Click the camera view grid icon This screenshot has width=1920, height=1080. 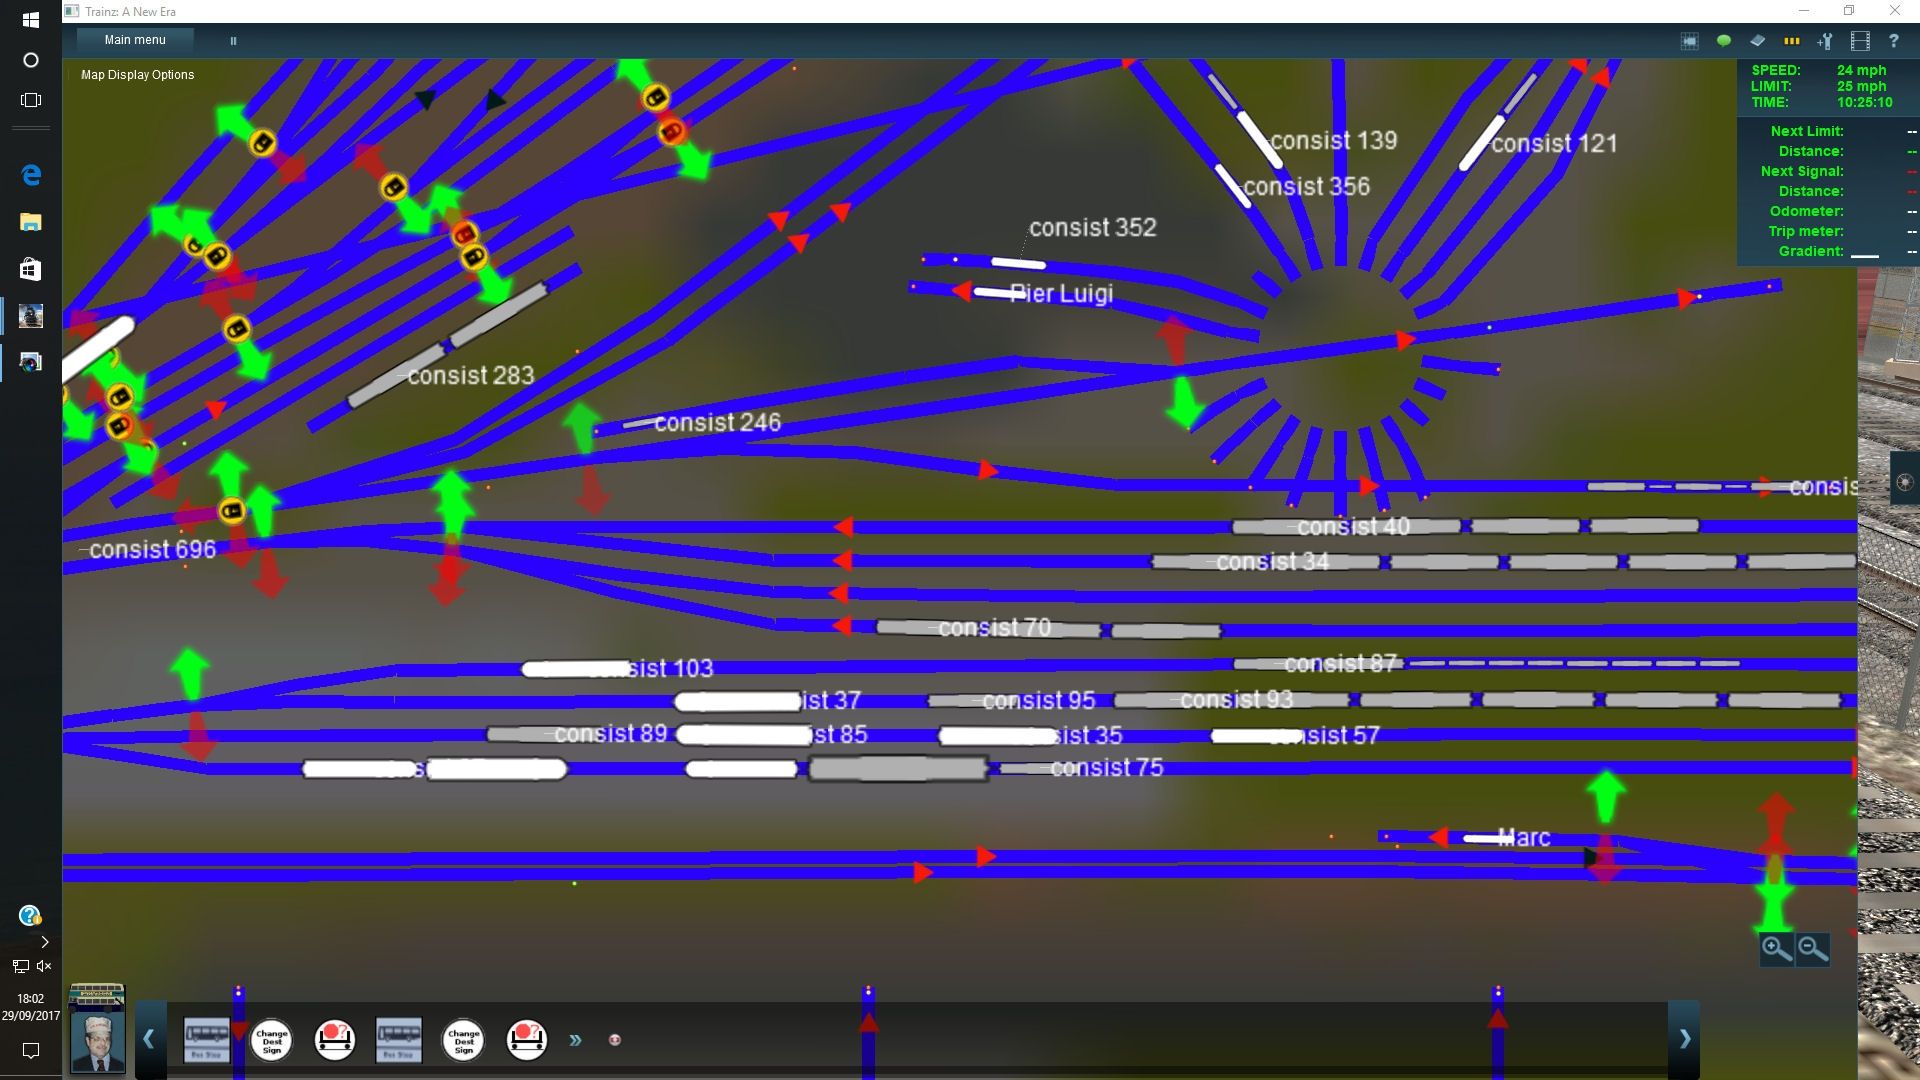coord(1689,41)
